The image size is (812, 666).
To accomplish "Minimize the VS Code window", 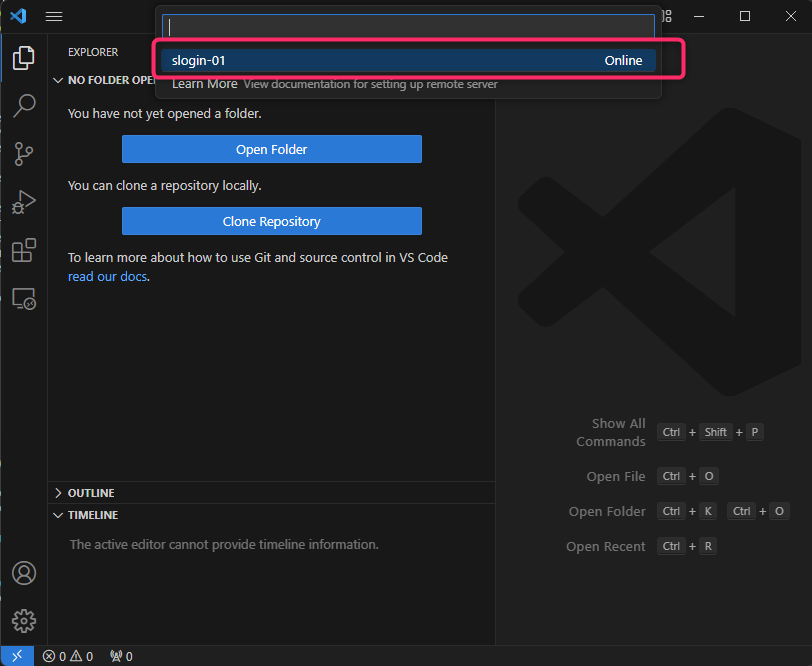I will (699, 17).
